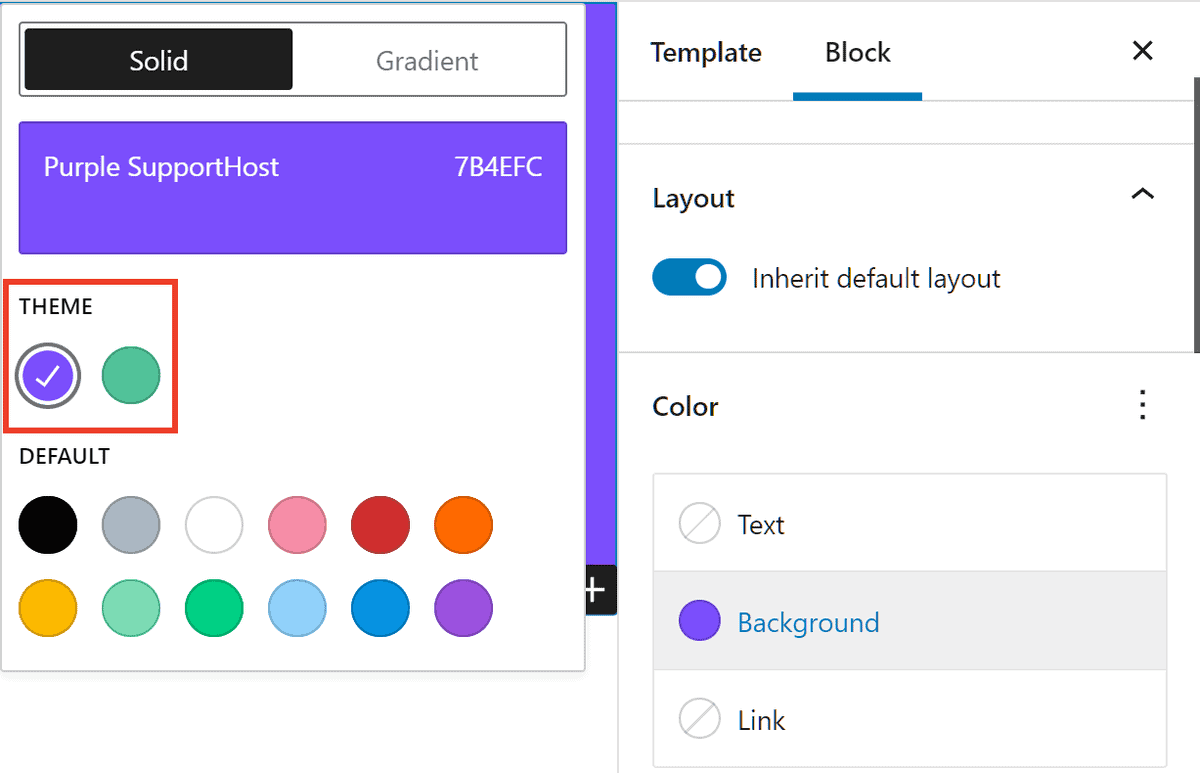The image size is (1200, 773).
Task: Click the empty Link color indicator icon
Action: [699, 720]
